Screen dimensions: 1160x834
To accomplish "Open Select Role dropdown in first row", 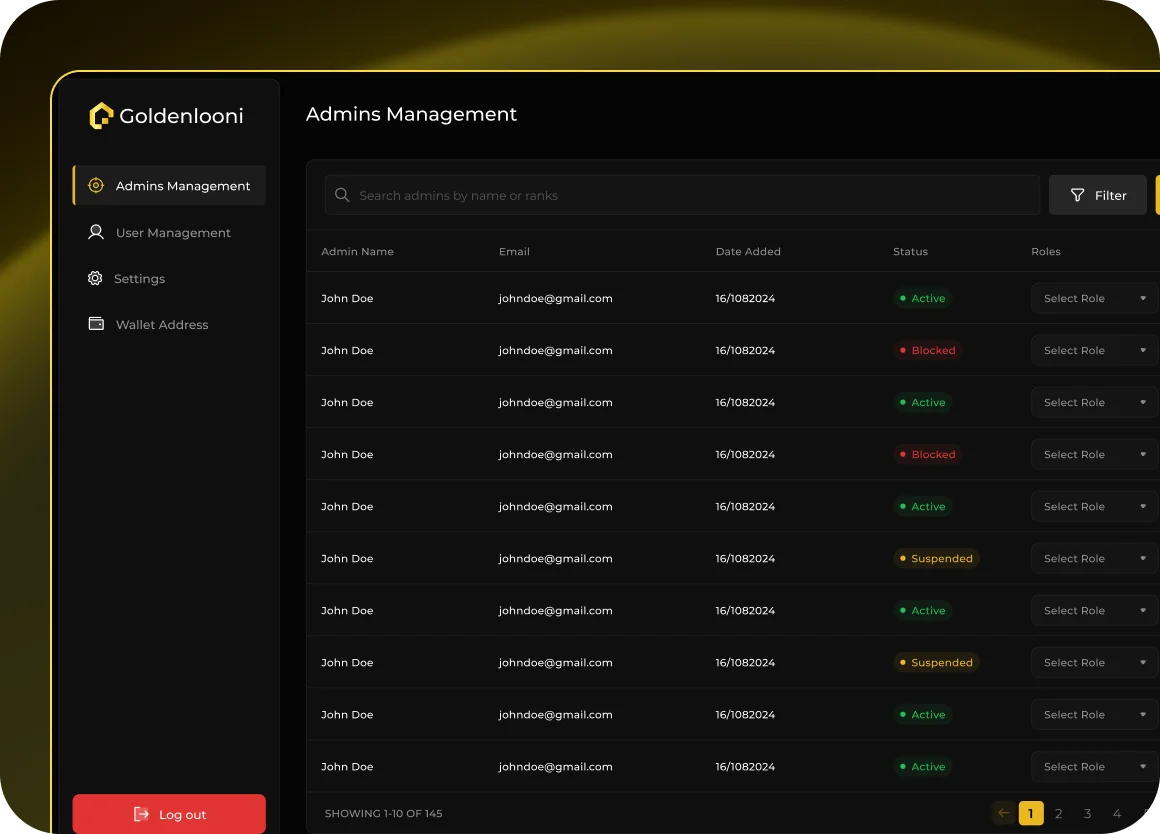I will 1094,298.
